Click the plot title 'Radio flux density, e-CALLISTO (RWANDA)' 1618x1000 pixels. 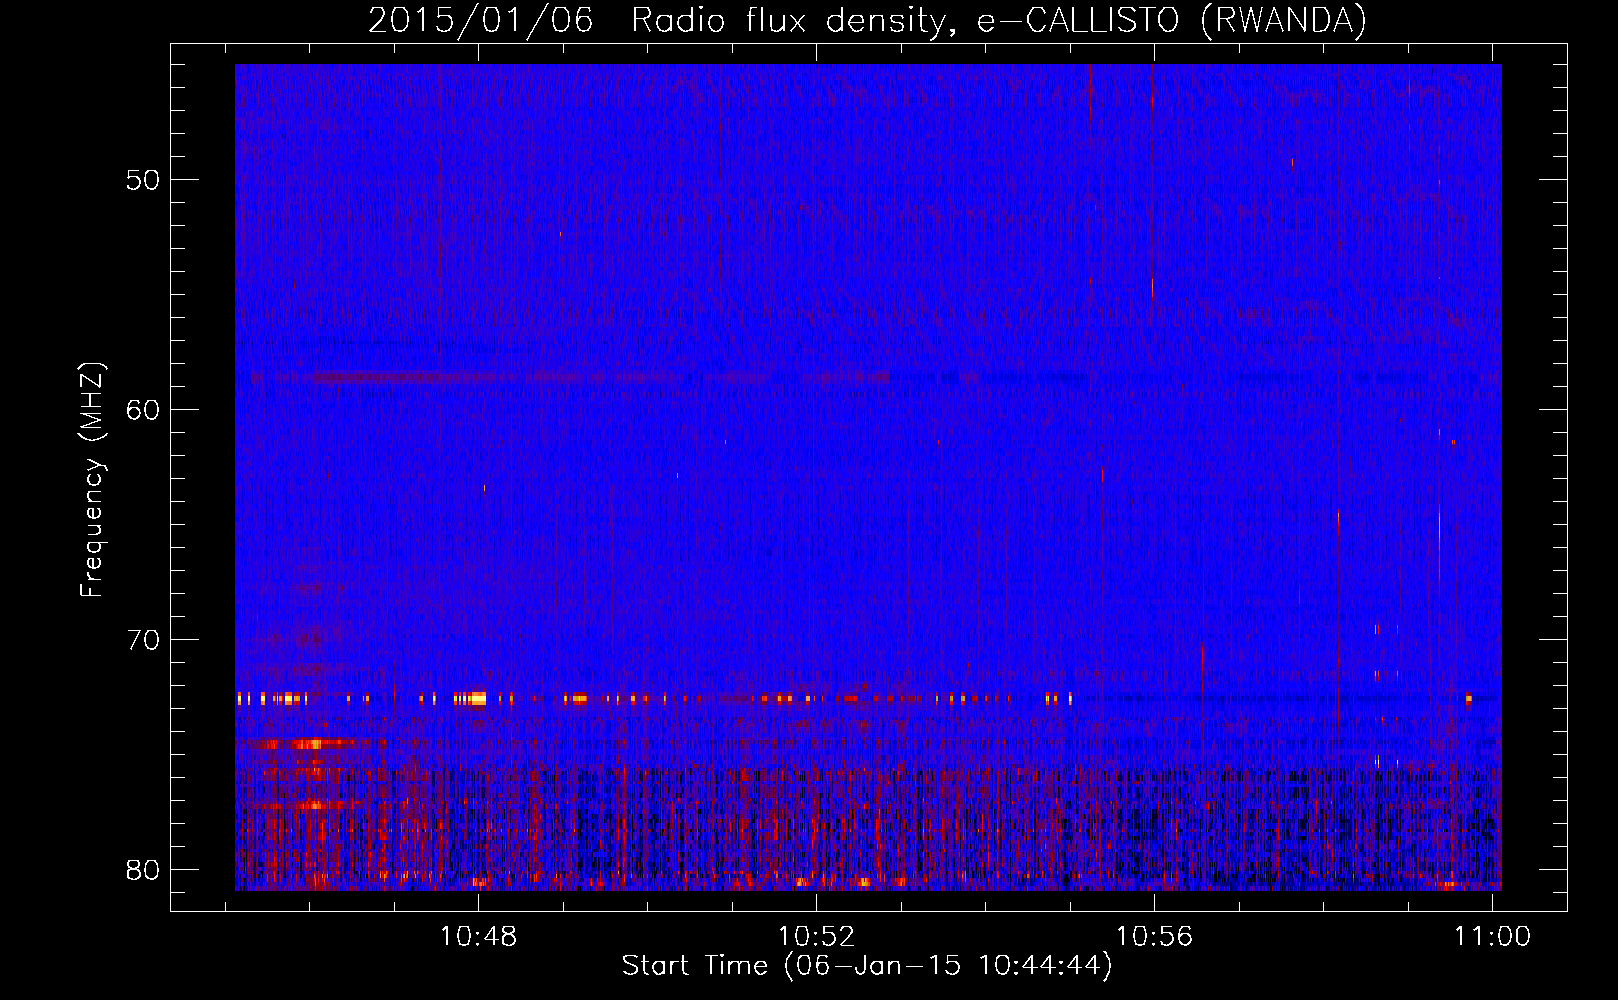tap(999, 21)
